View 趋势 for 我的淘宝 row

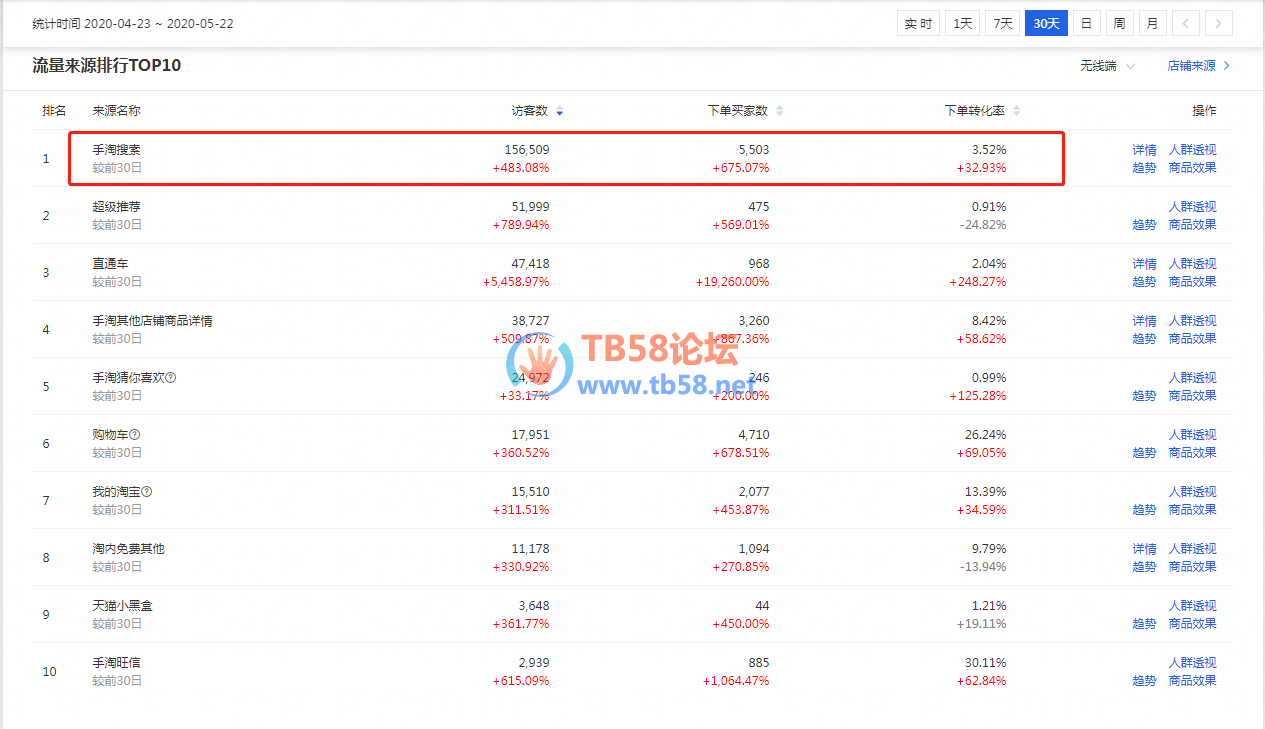click(x=1144, y=510)
